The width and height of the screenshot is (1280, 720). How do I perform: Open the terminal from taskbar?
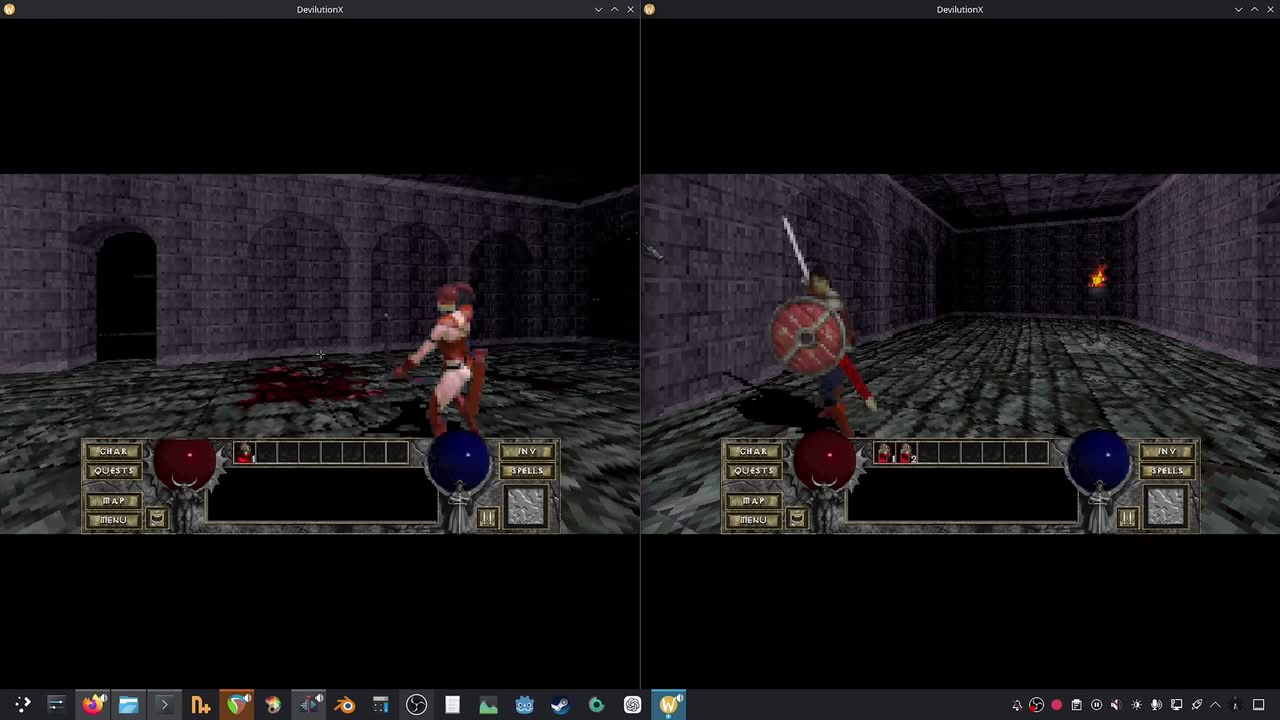(x=164, y=705)
